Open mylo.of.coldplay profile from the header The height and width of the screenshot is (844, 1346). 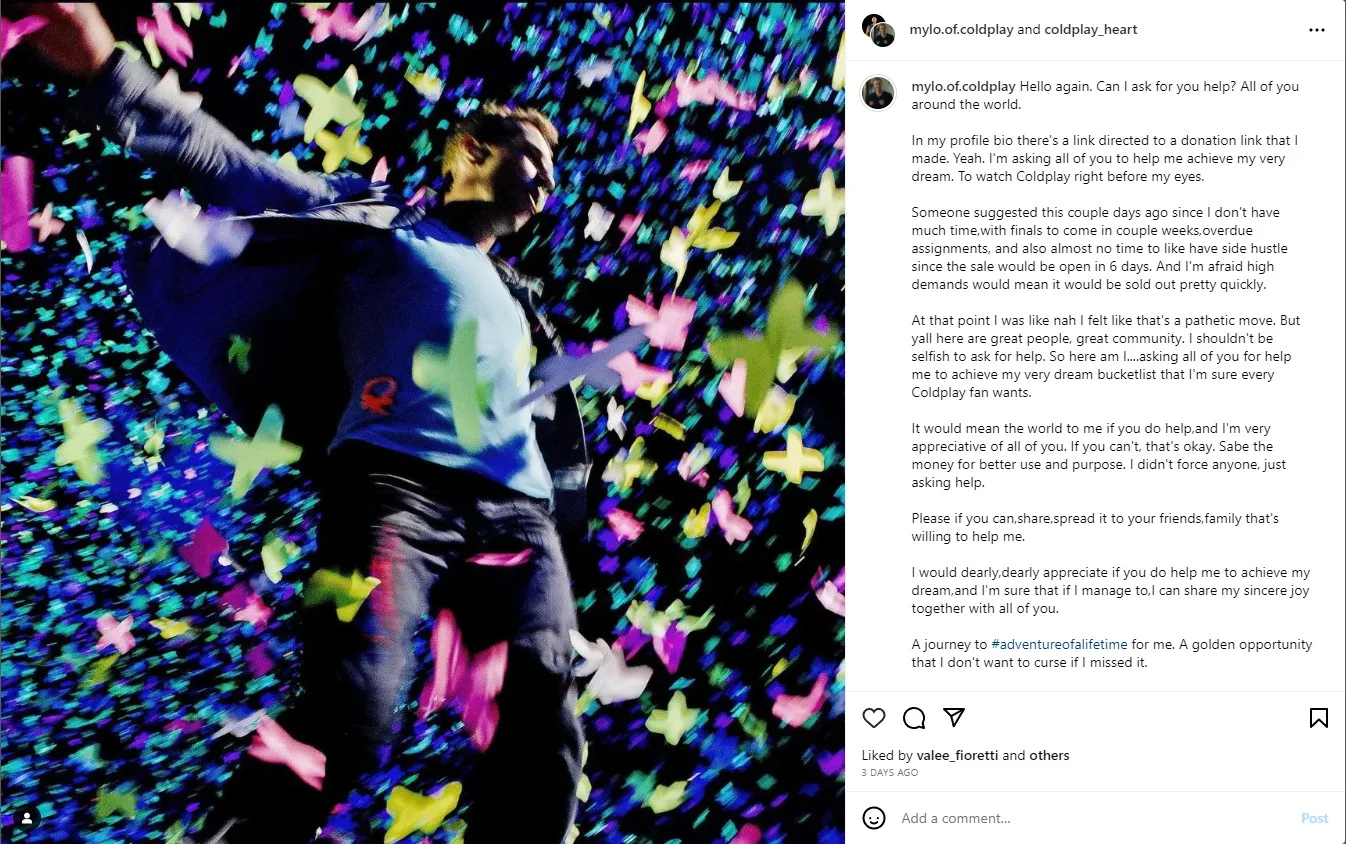coord(961,30)
